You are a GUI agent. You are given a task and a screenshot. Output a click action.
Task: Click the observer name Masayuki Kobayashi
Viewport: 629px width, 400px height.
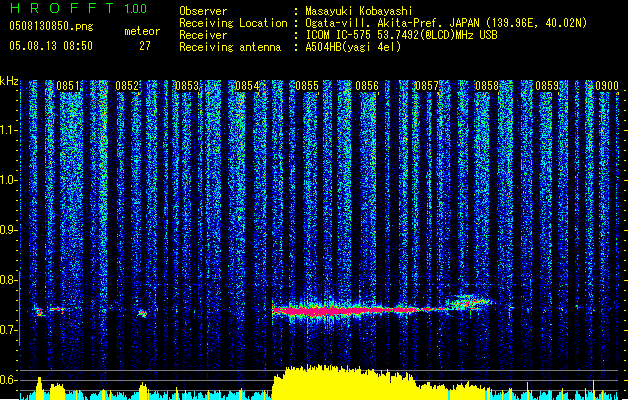[x=359, y=11]
